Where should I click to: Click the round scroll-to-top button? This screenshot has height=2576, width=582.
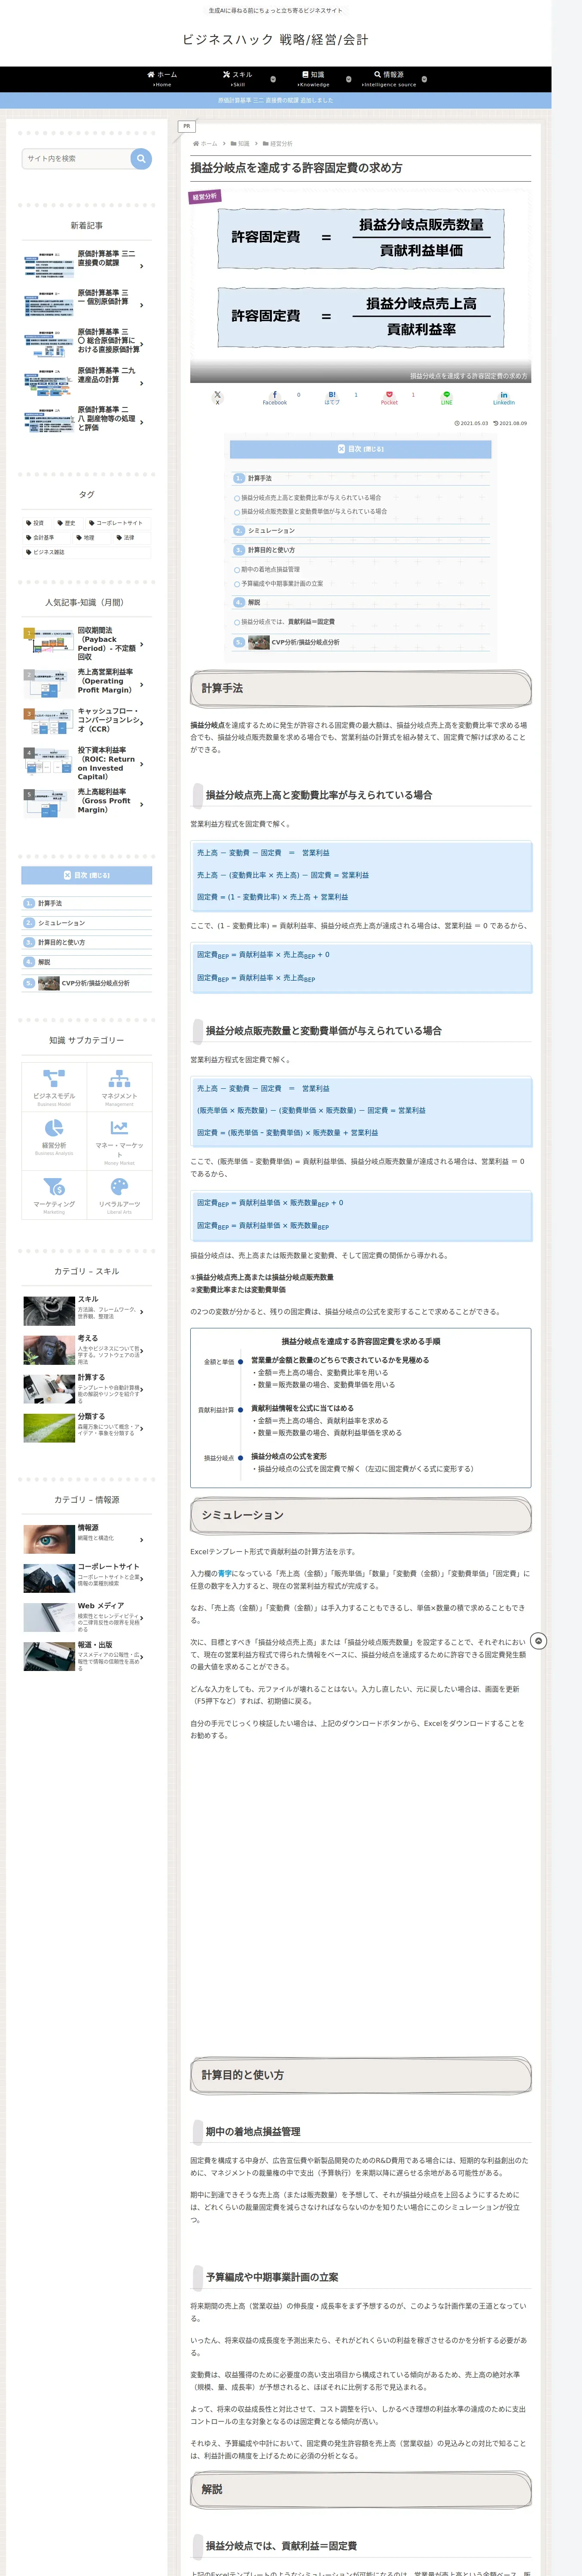538,1641
